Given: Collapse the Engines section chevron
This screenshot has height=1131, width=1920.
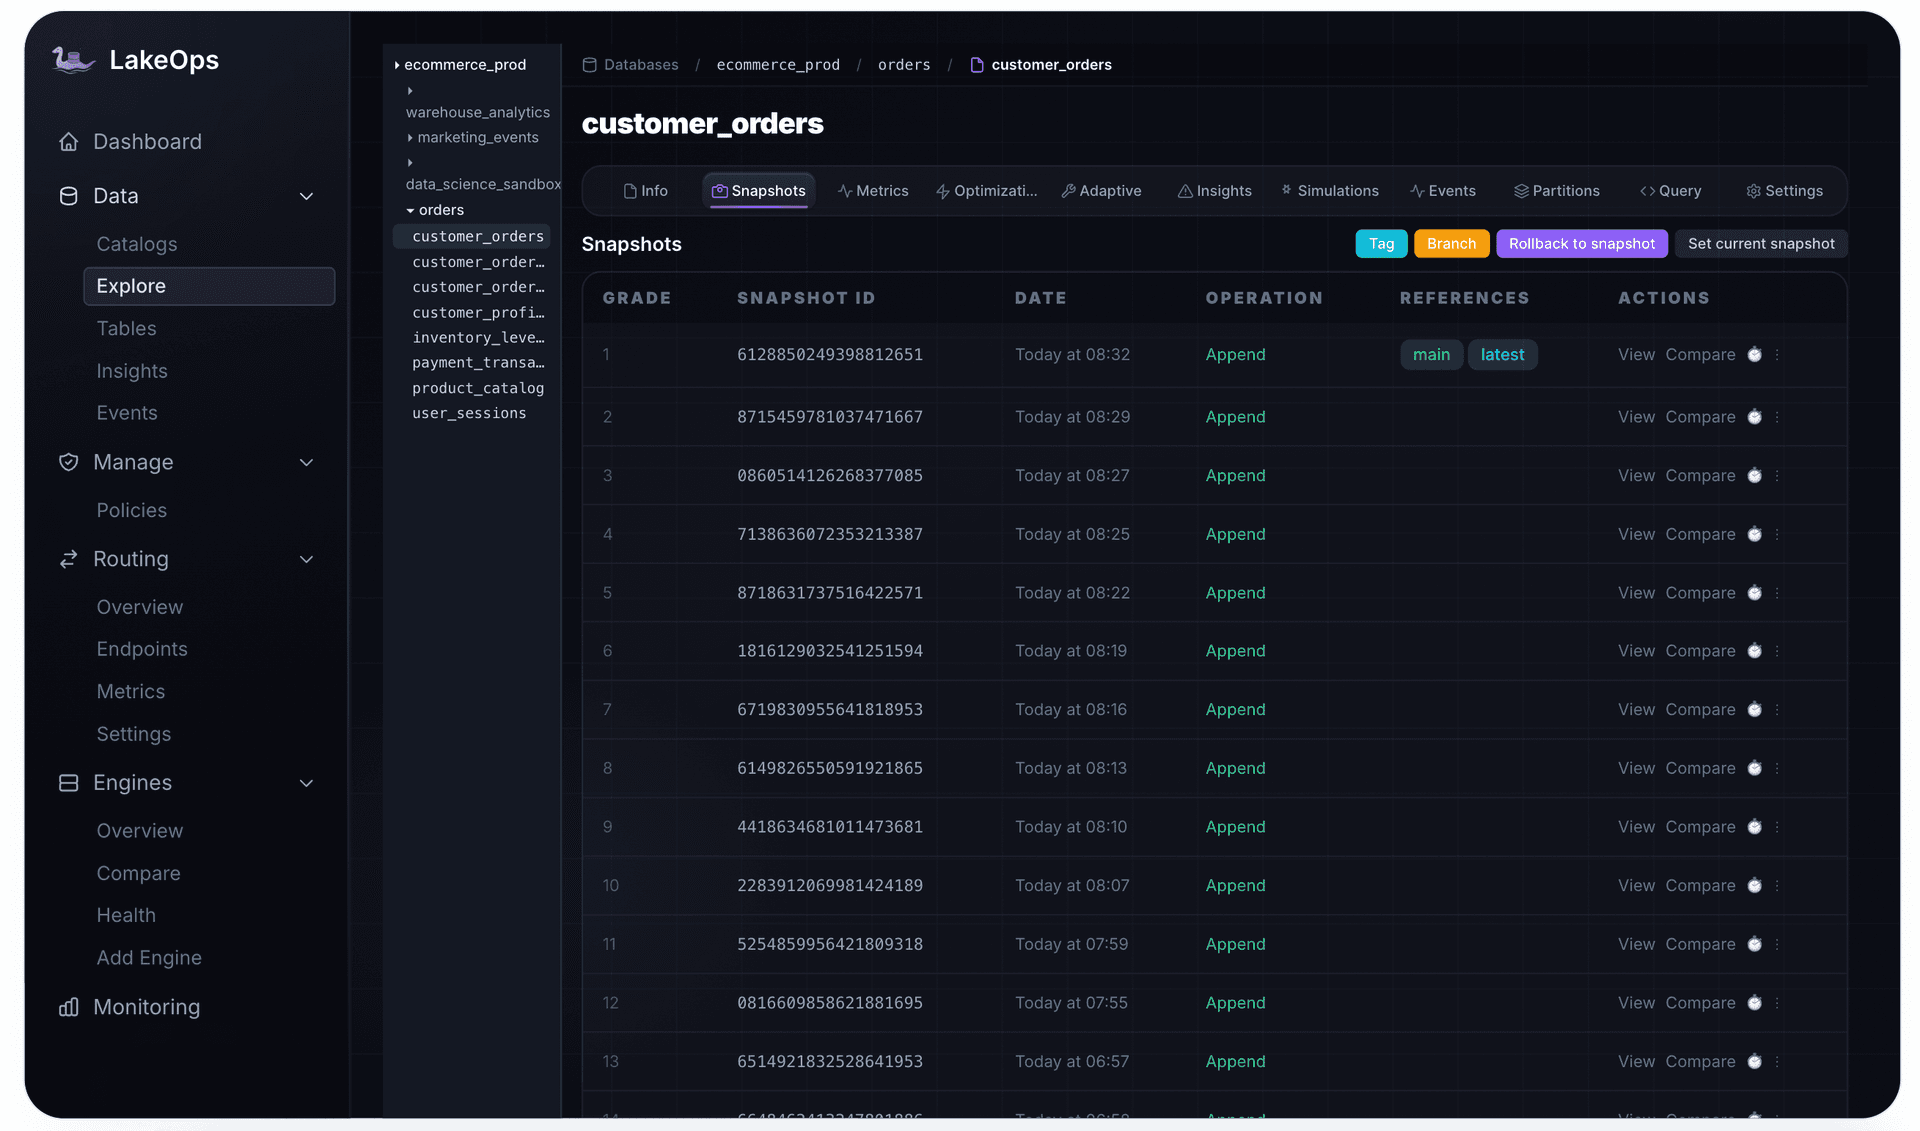Looking at the screenshot, I should (x=307, y=783).
